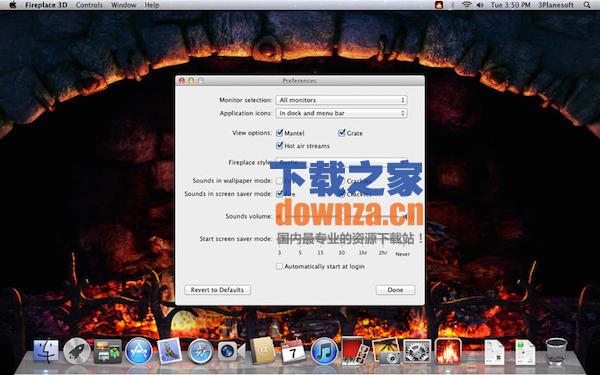Click Done to close preferences
600x375 pixels.
[395, 290]
